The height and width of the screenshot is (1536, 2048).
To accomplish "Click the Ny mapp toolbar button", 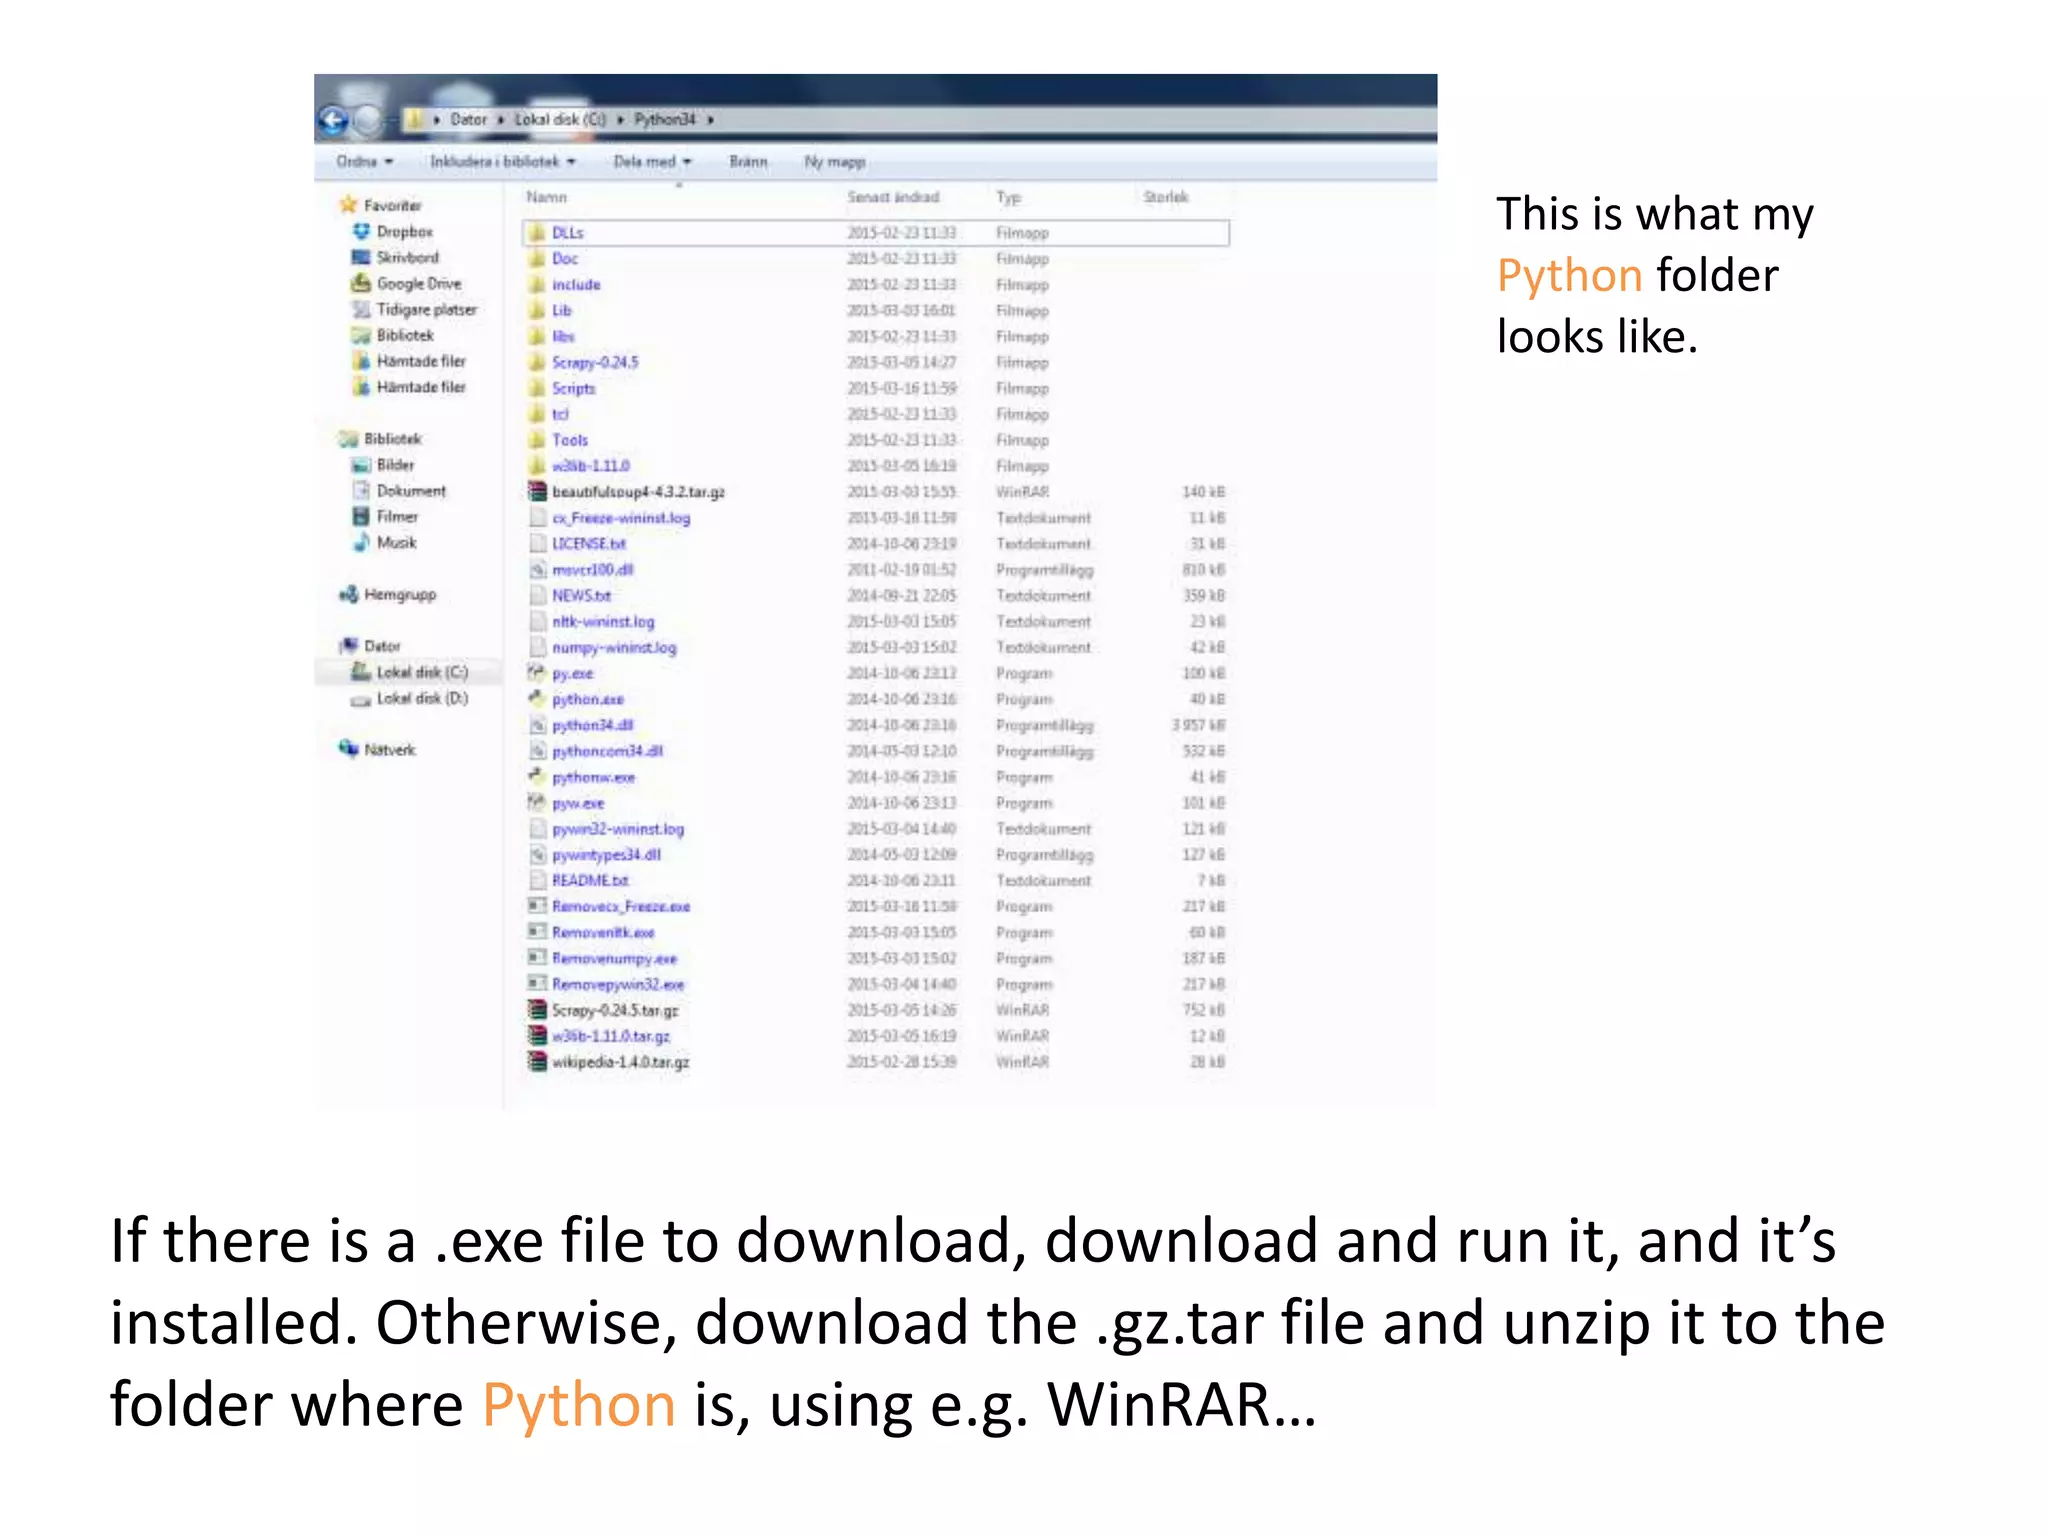I will coord(835,161).
